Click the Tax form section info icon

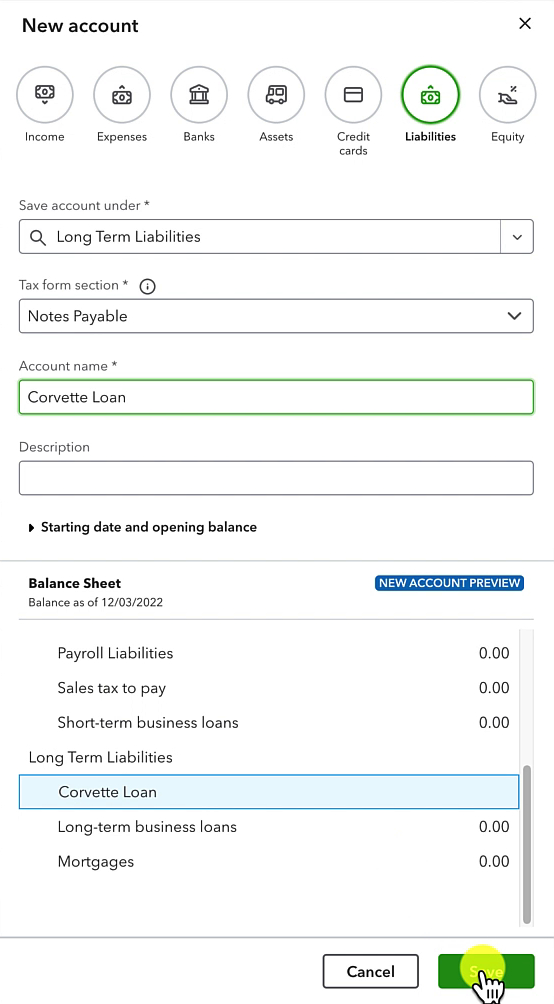point(147,286)
